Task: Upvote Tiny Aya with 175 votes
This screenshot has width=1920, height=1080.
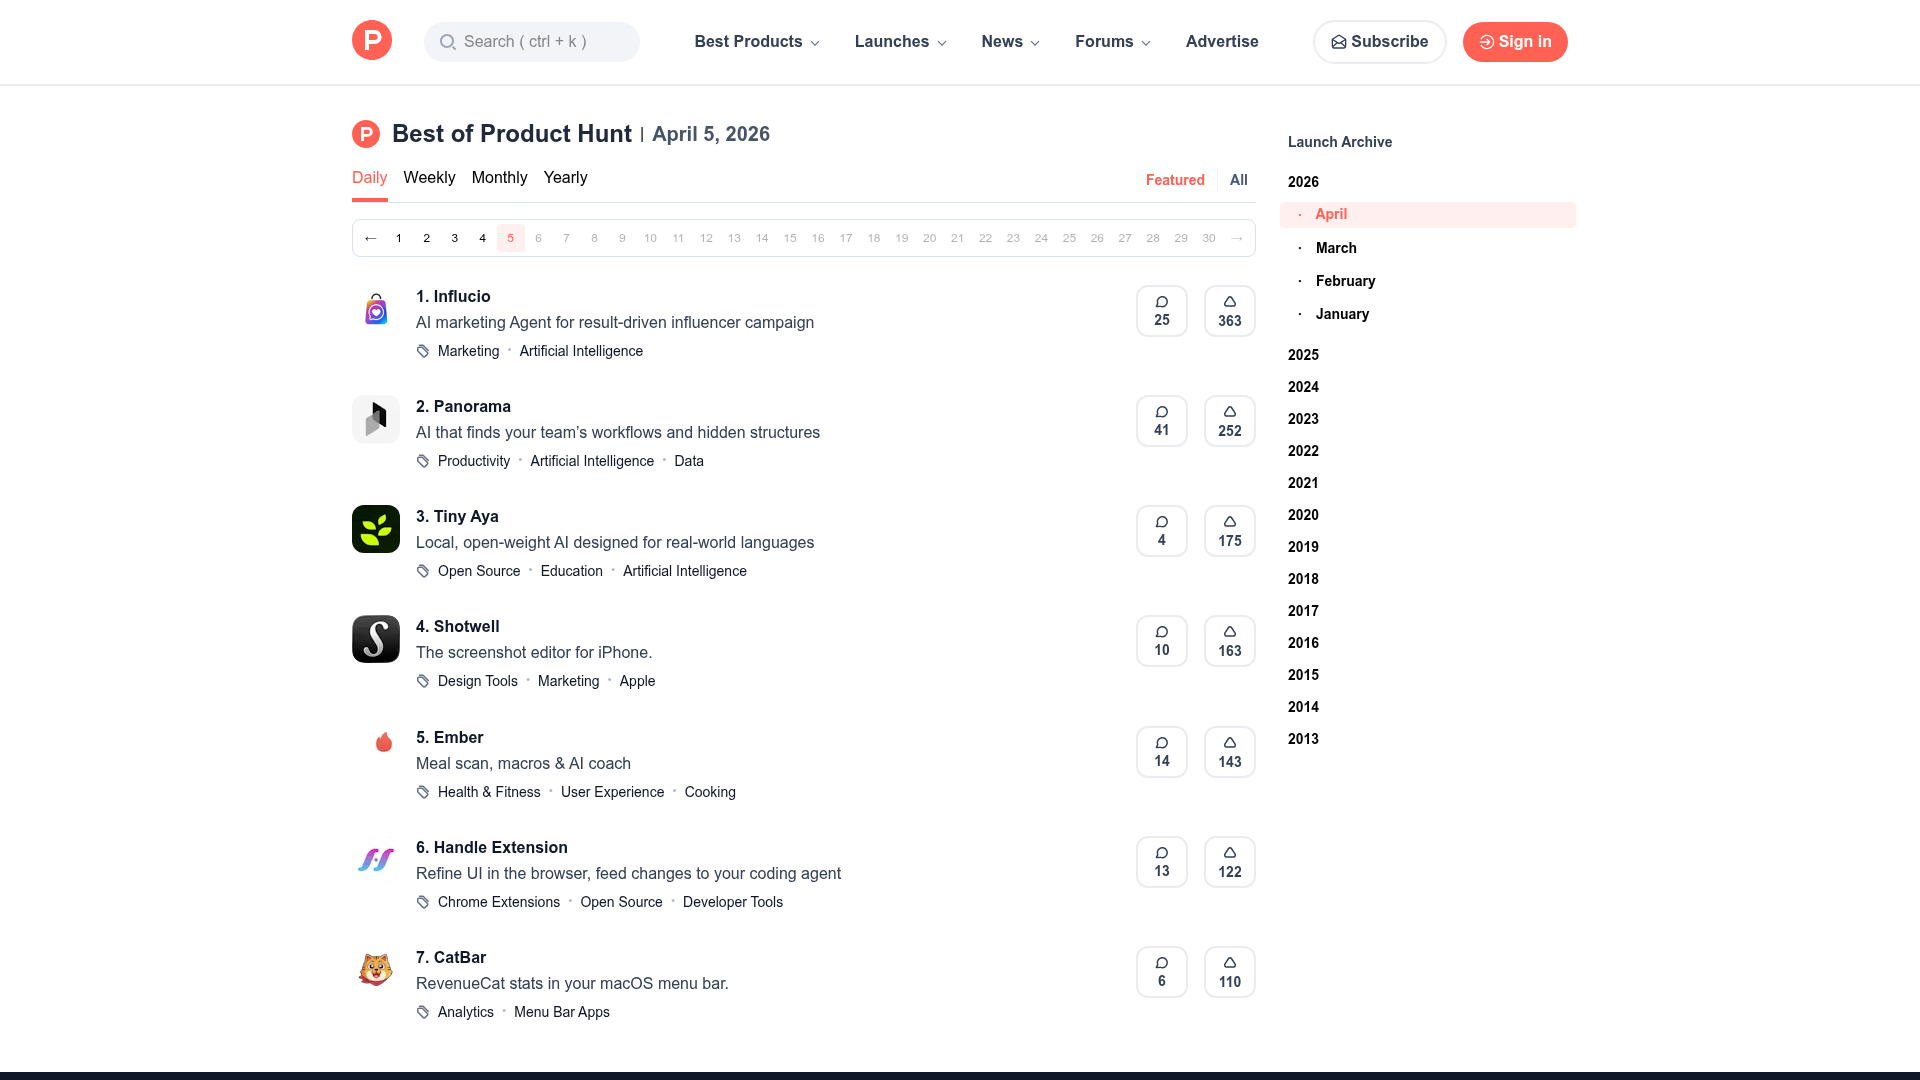Action: pos(1230,531)
